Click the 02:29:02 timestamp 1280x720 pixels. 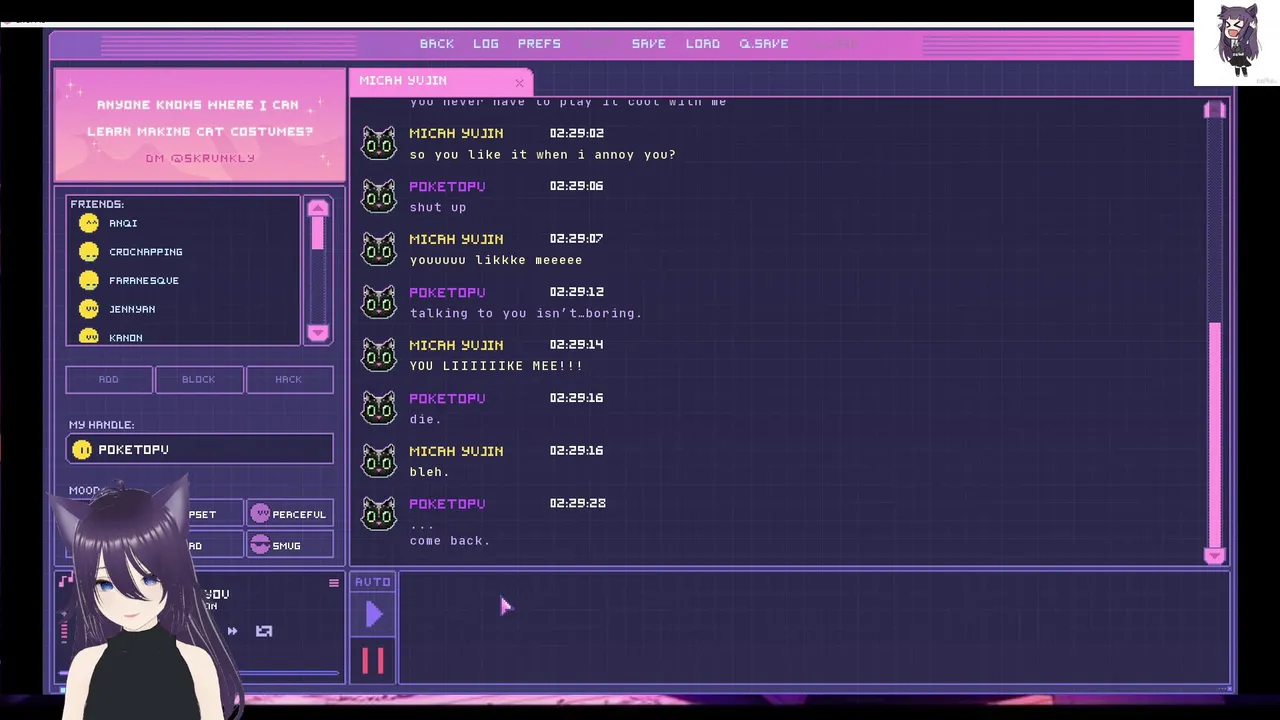577,133
